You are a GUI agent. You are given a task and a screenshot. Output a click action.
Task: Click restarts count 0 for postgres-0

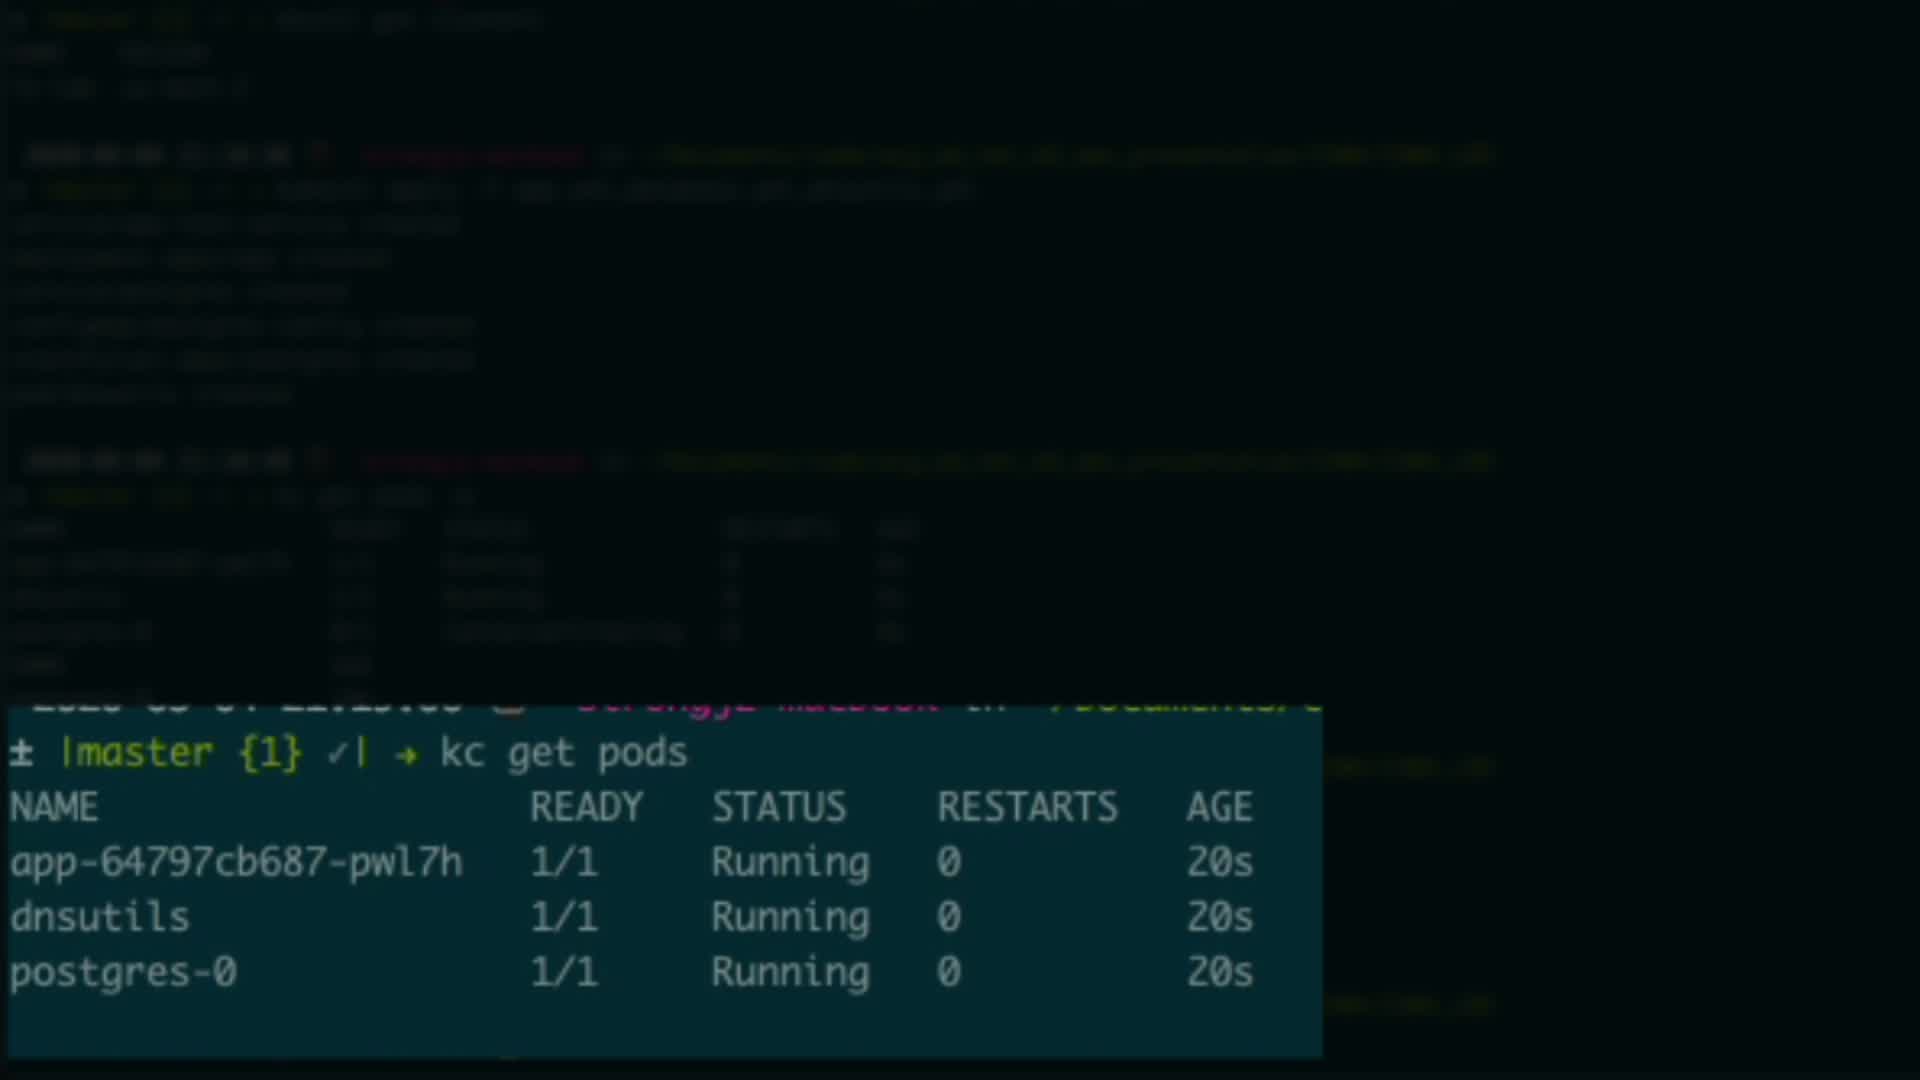pos(949,972)
